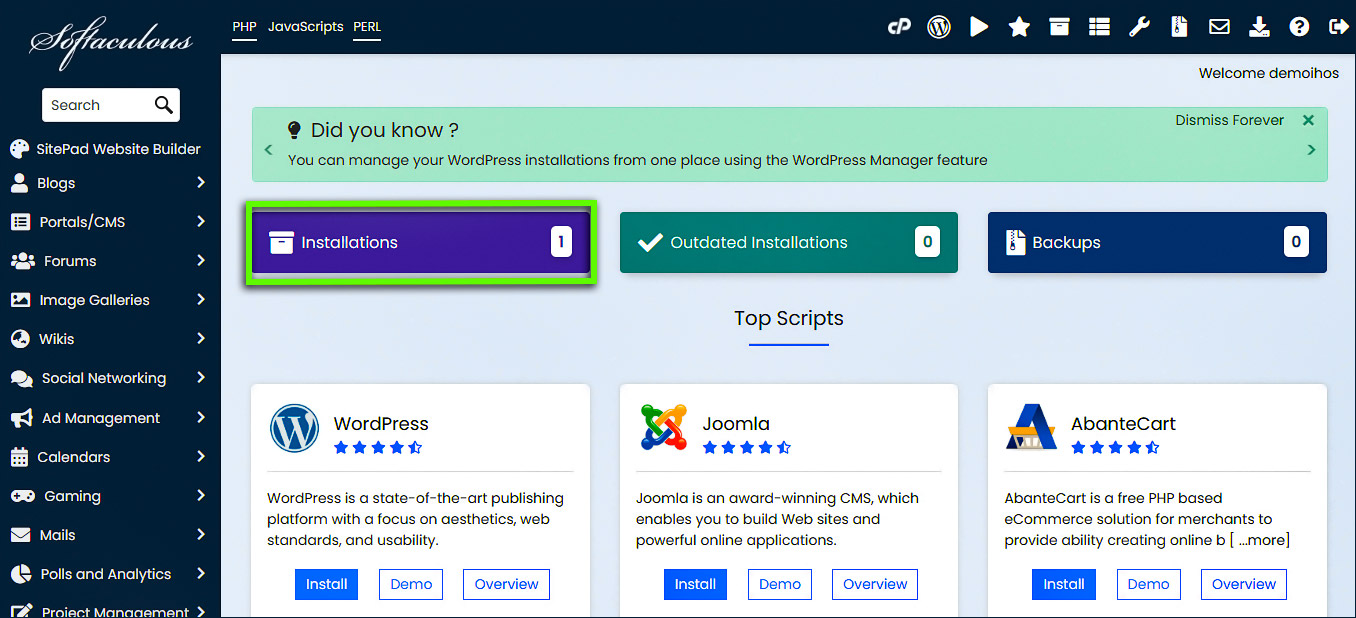Screen dimensions: 1356x618
Task: Click the WordPress star rating
Action: (x=378, y=448)
